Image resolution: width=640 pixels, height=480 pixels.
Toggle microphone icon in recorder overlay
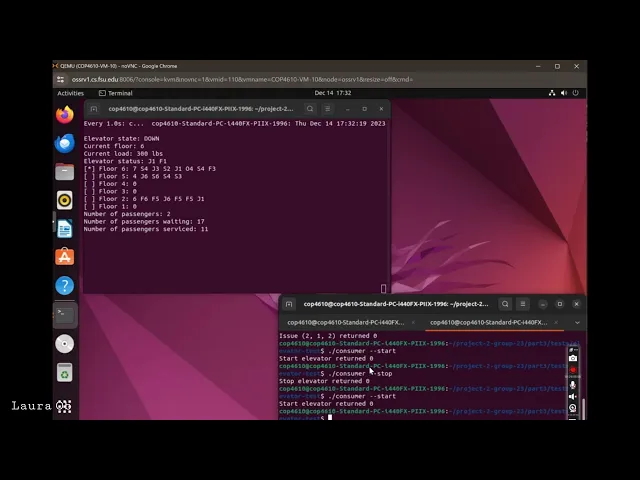[x=573, y=384]
